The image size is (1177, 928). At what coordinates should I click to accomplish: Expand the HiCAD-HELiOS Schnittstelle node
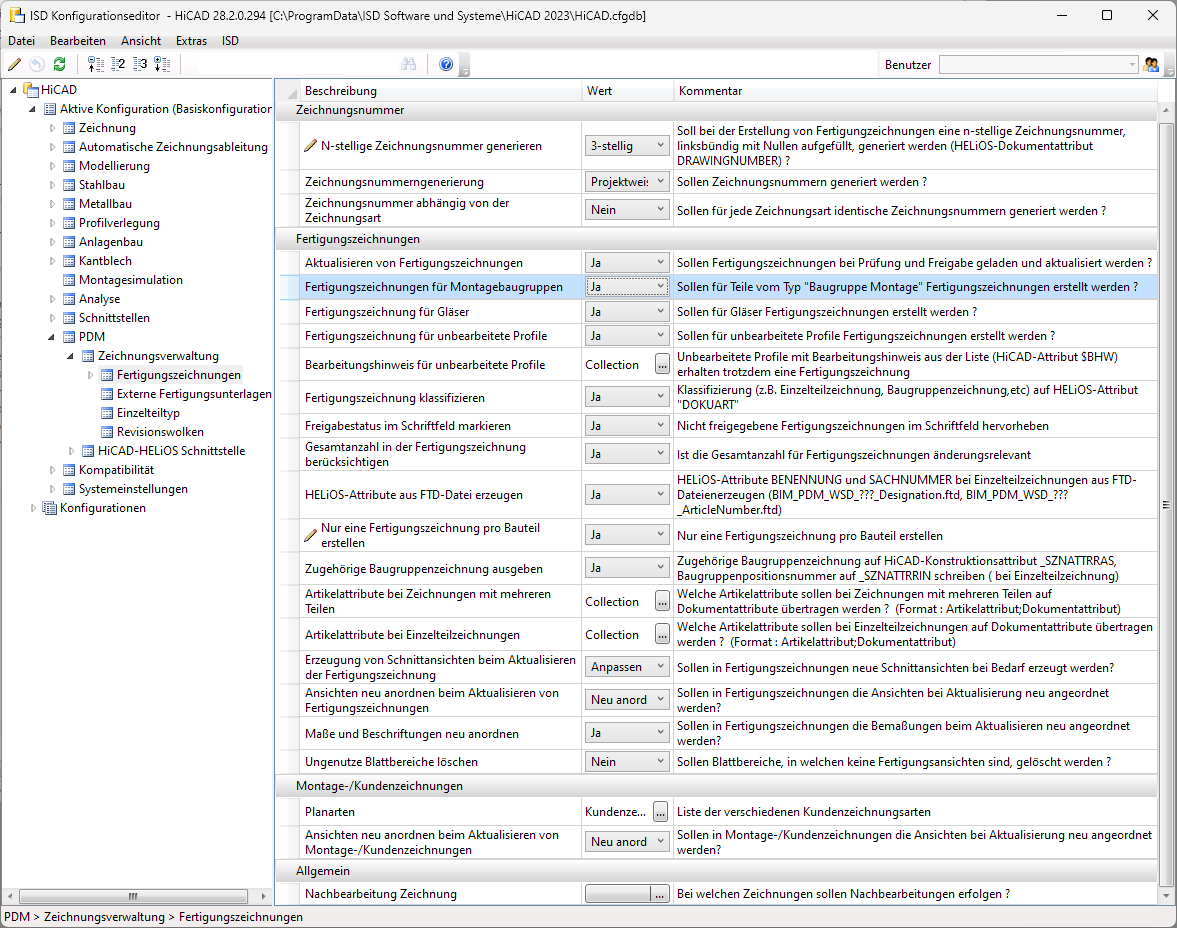(x=71, y=451)
